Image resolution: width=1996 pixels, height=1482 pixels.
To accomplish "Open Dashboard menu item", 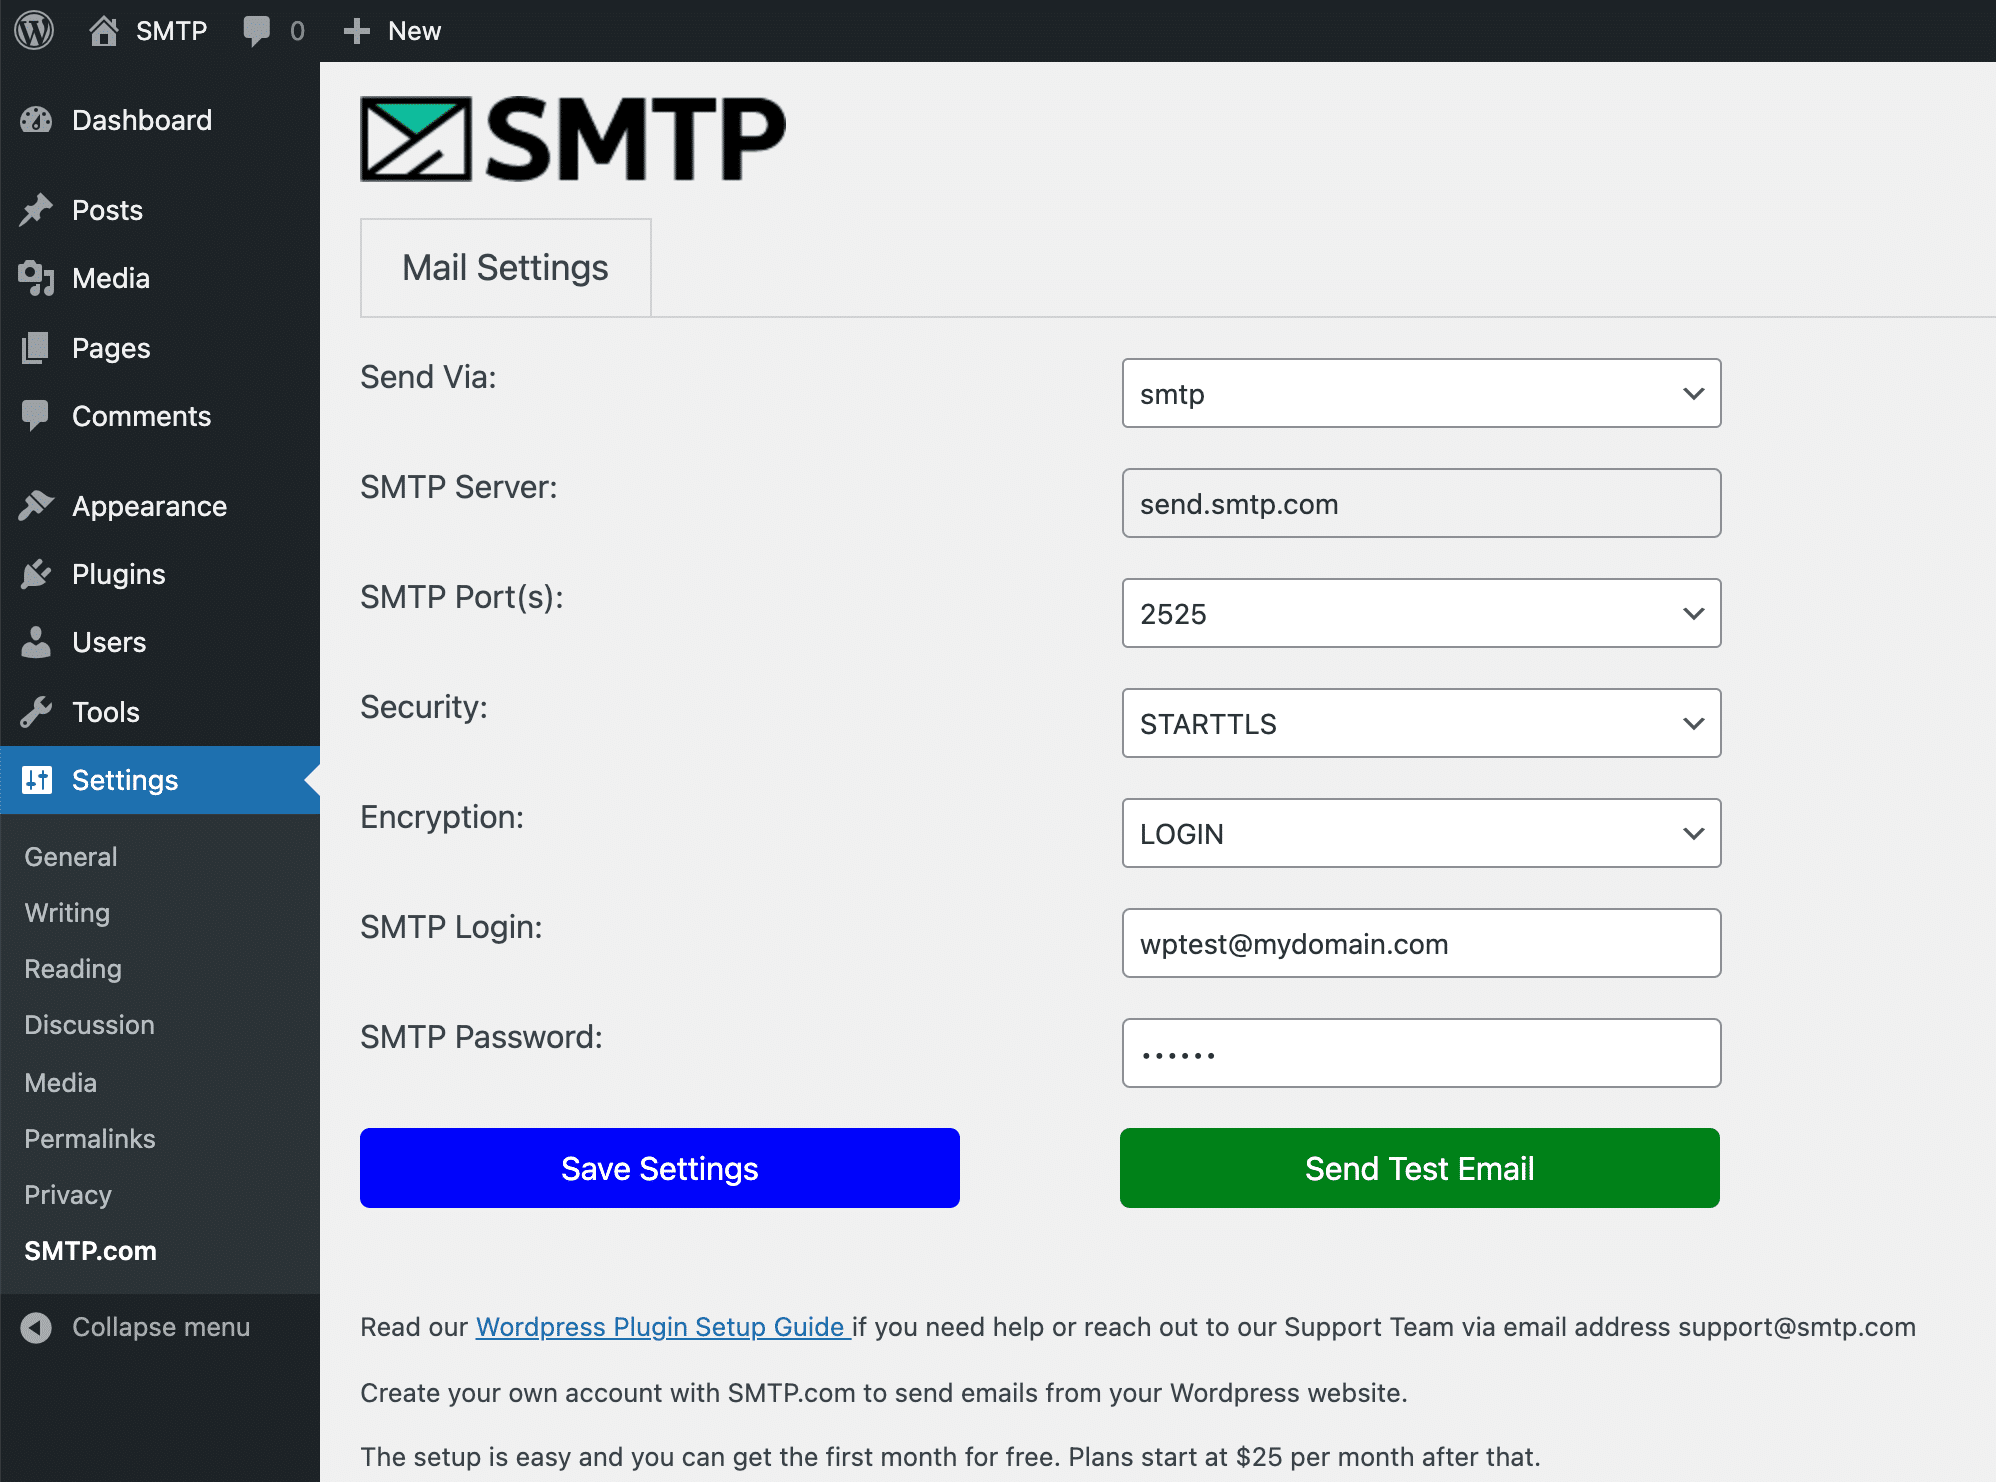I will [160, 120].
